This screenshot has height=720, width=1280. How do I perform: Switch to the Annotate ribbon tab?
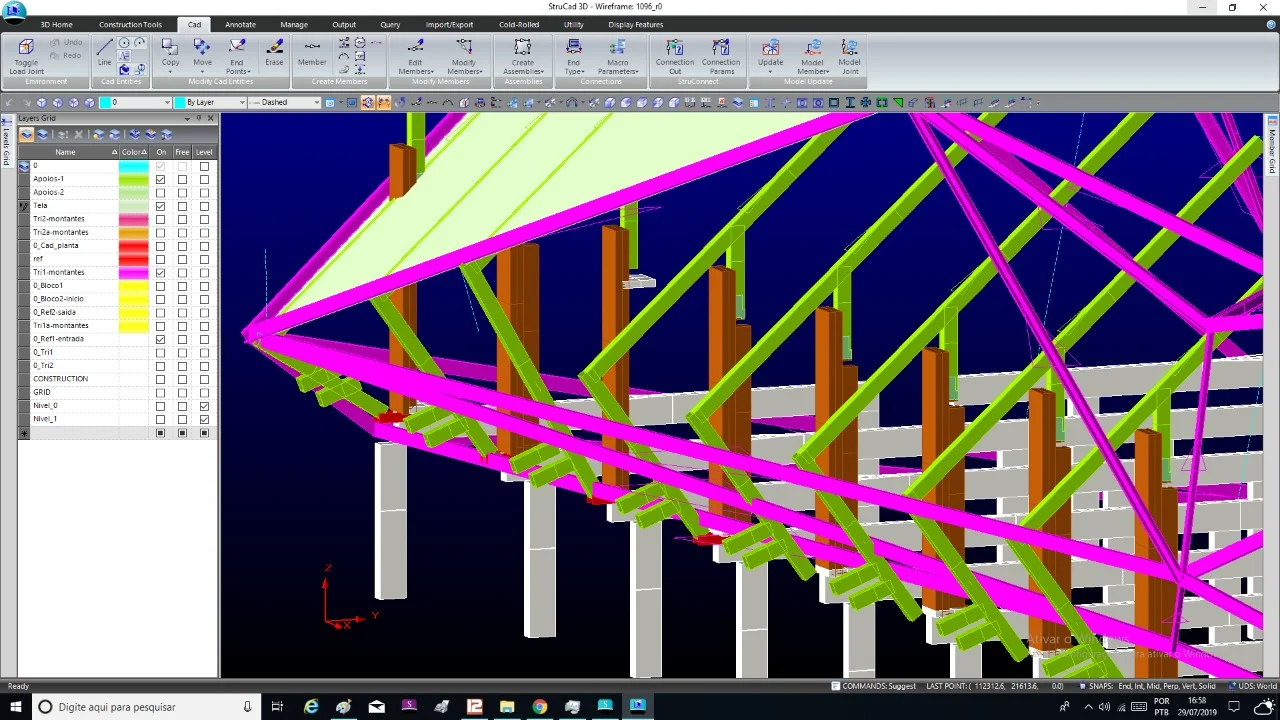click(240, 24)
